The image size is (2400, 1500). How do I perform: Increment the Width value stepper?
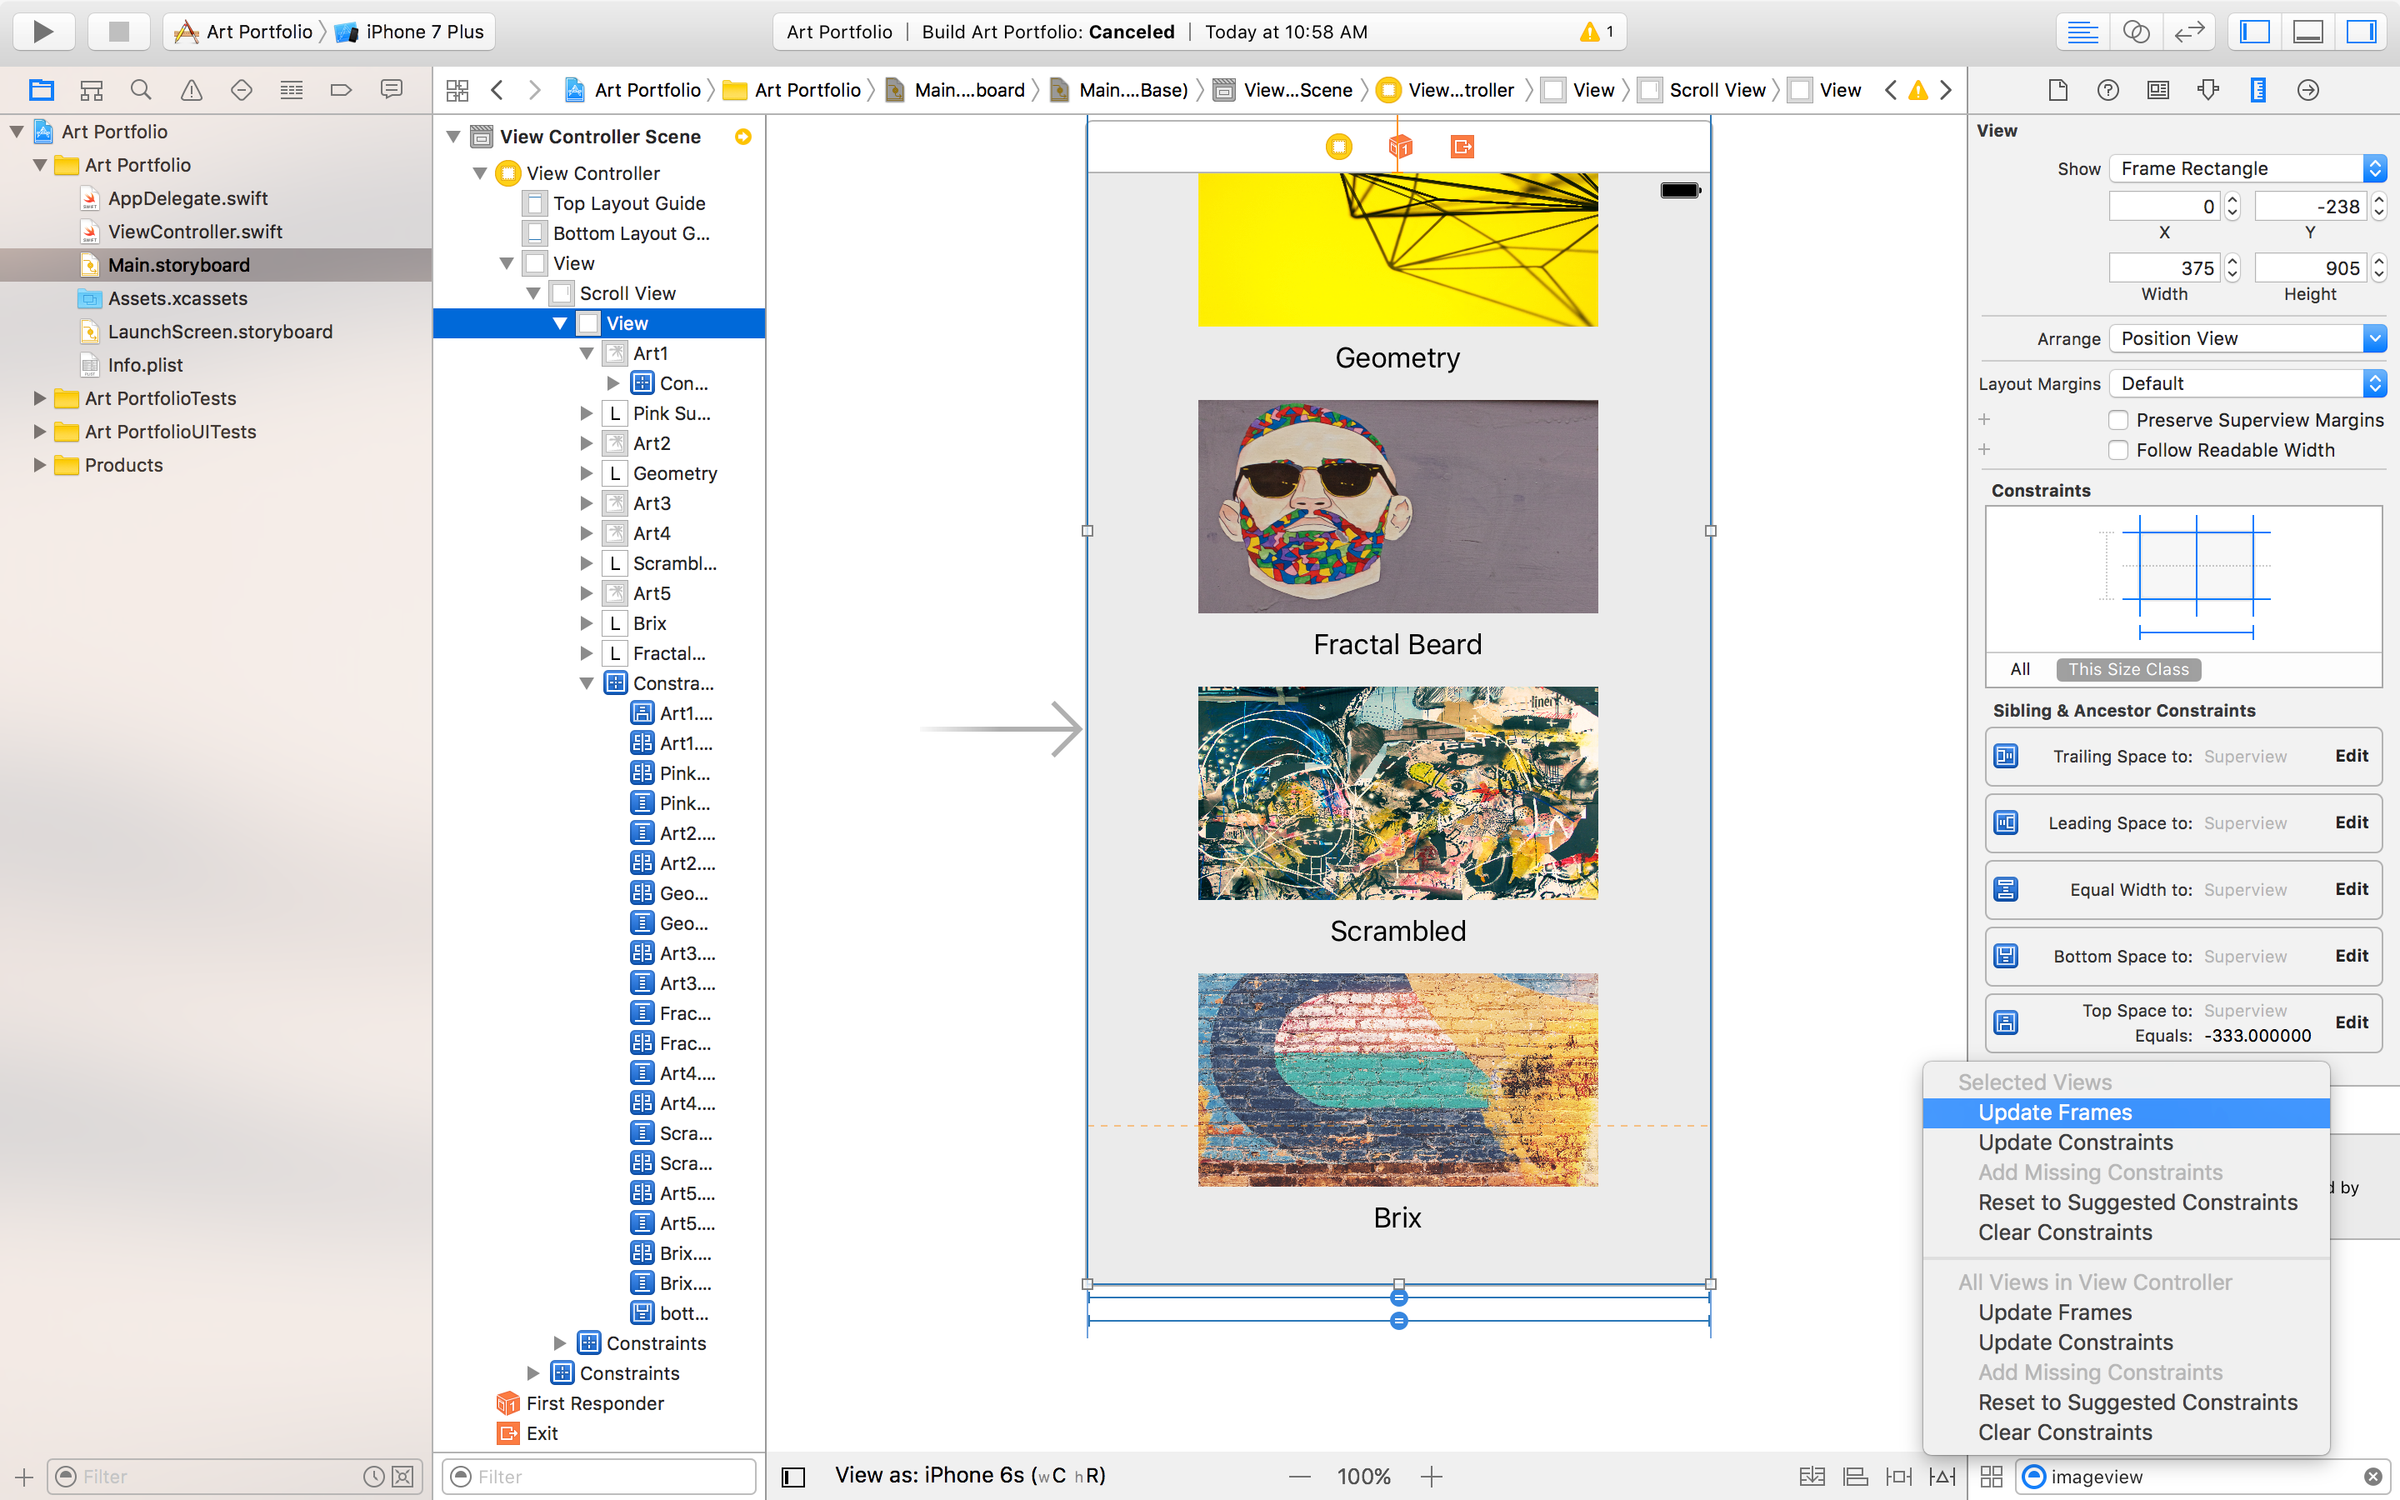click(2232, 260)
